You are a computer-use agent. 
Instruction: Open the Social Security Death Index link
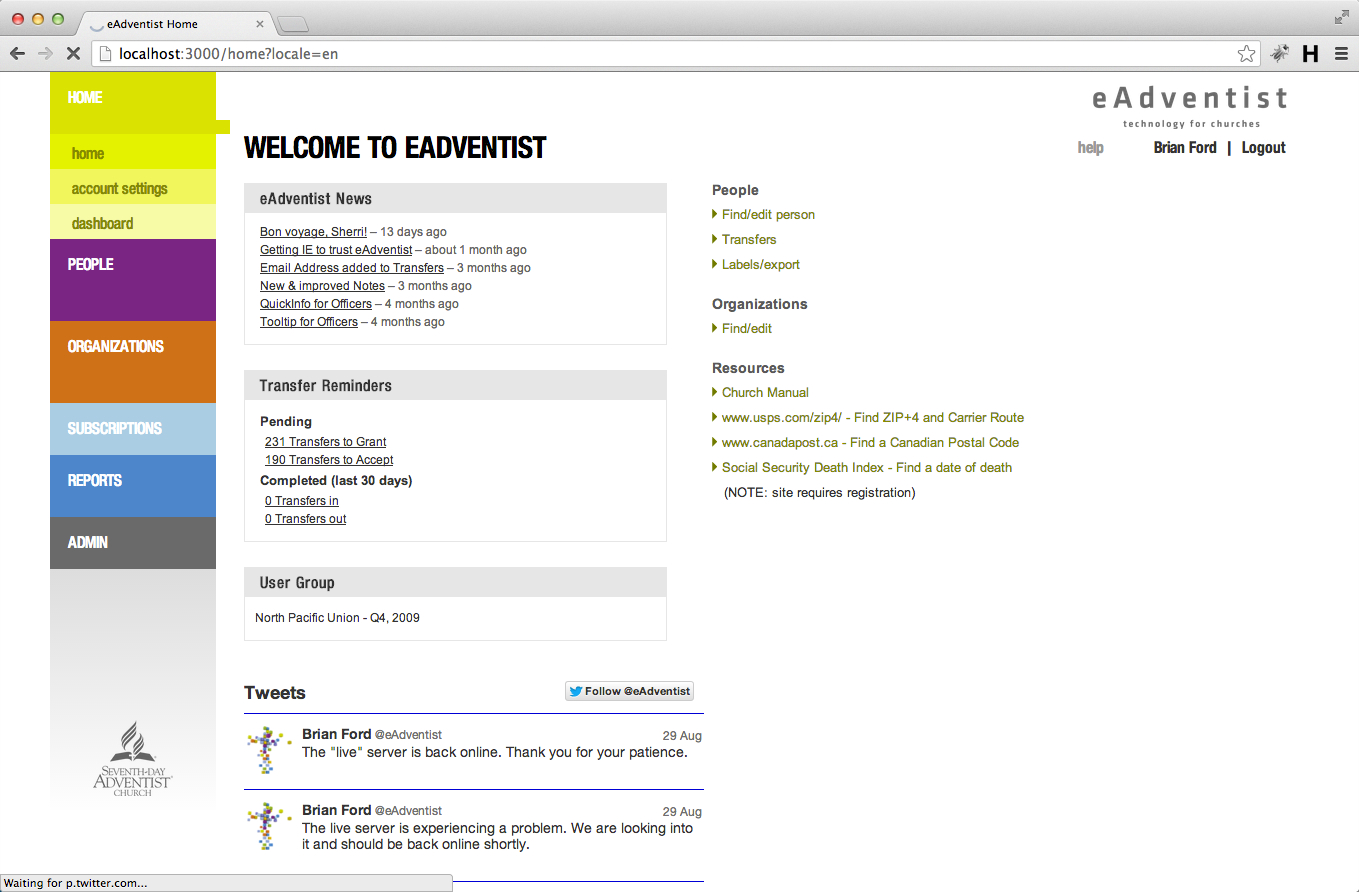click(x=867, y=468)
